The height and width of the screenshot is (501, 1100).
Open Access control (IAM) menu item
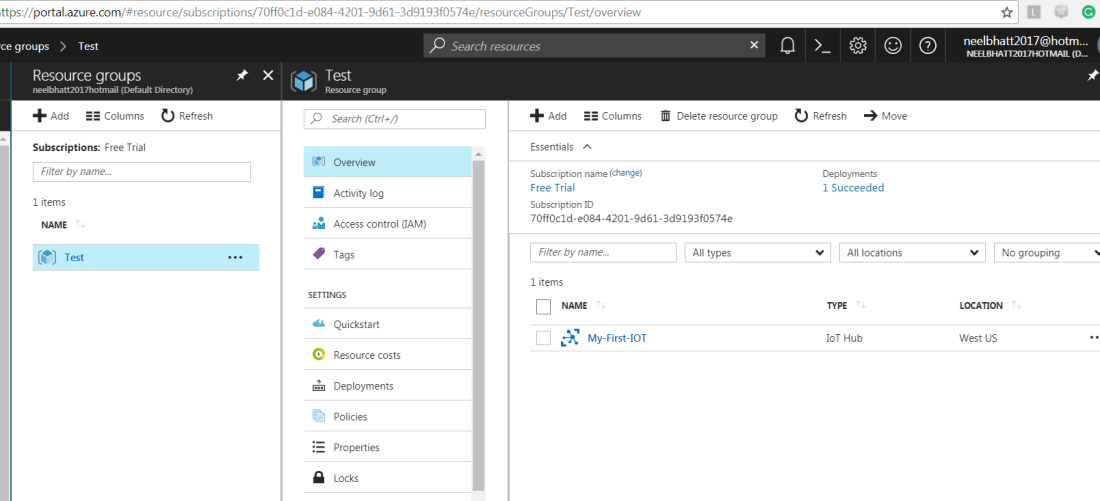point(379,224)
